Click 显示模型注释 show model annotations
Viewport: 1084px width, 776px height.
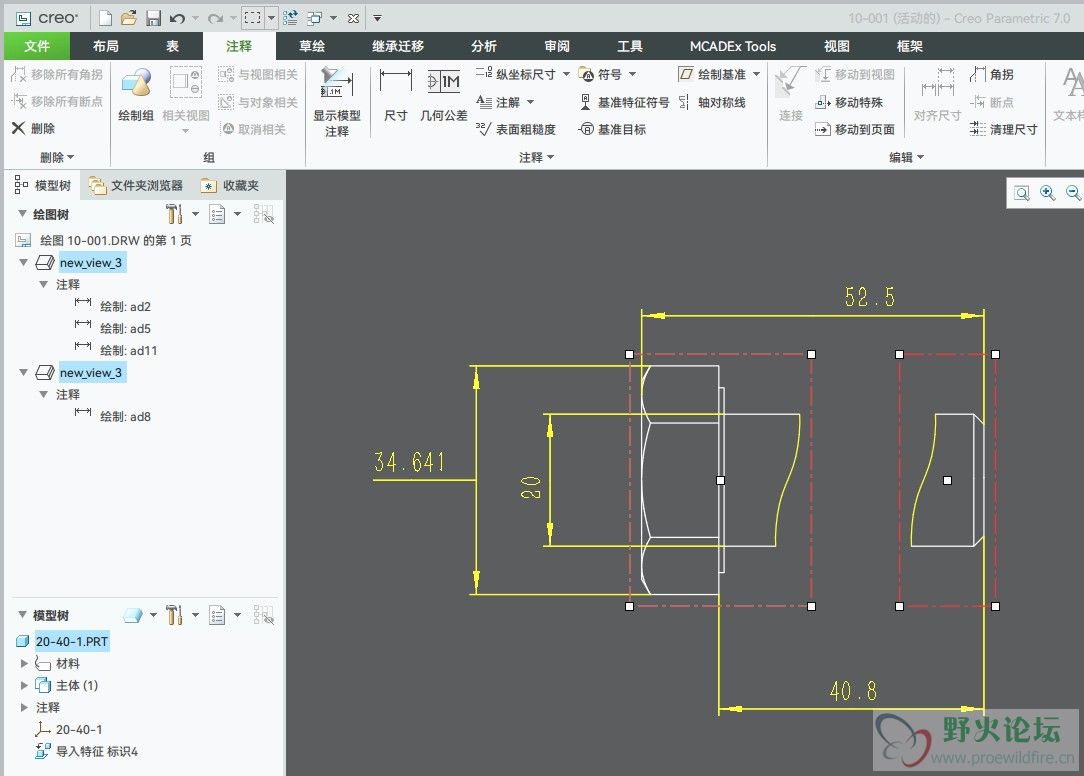click(x=337, y=102)
